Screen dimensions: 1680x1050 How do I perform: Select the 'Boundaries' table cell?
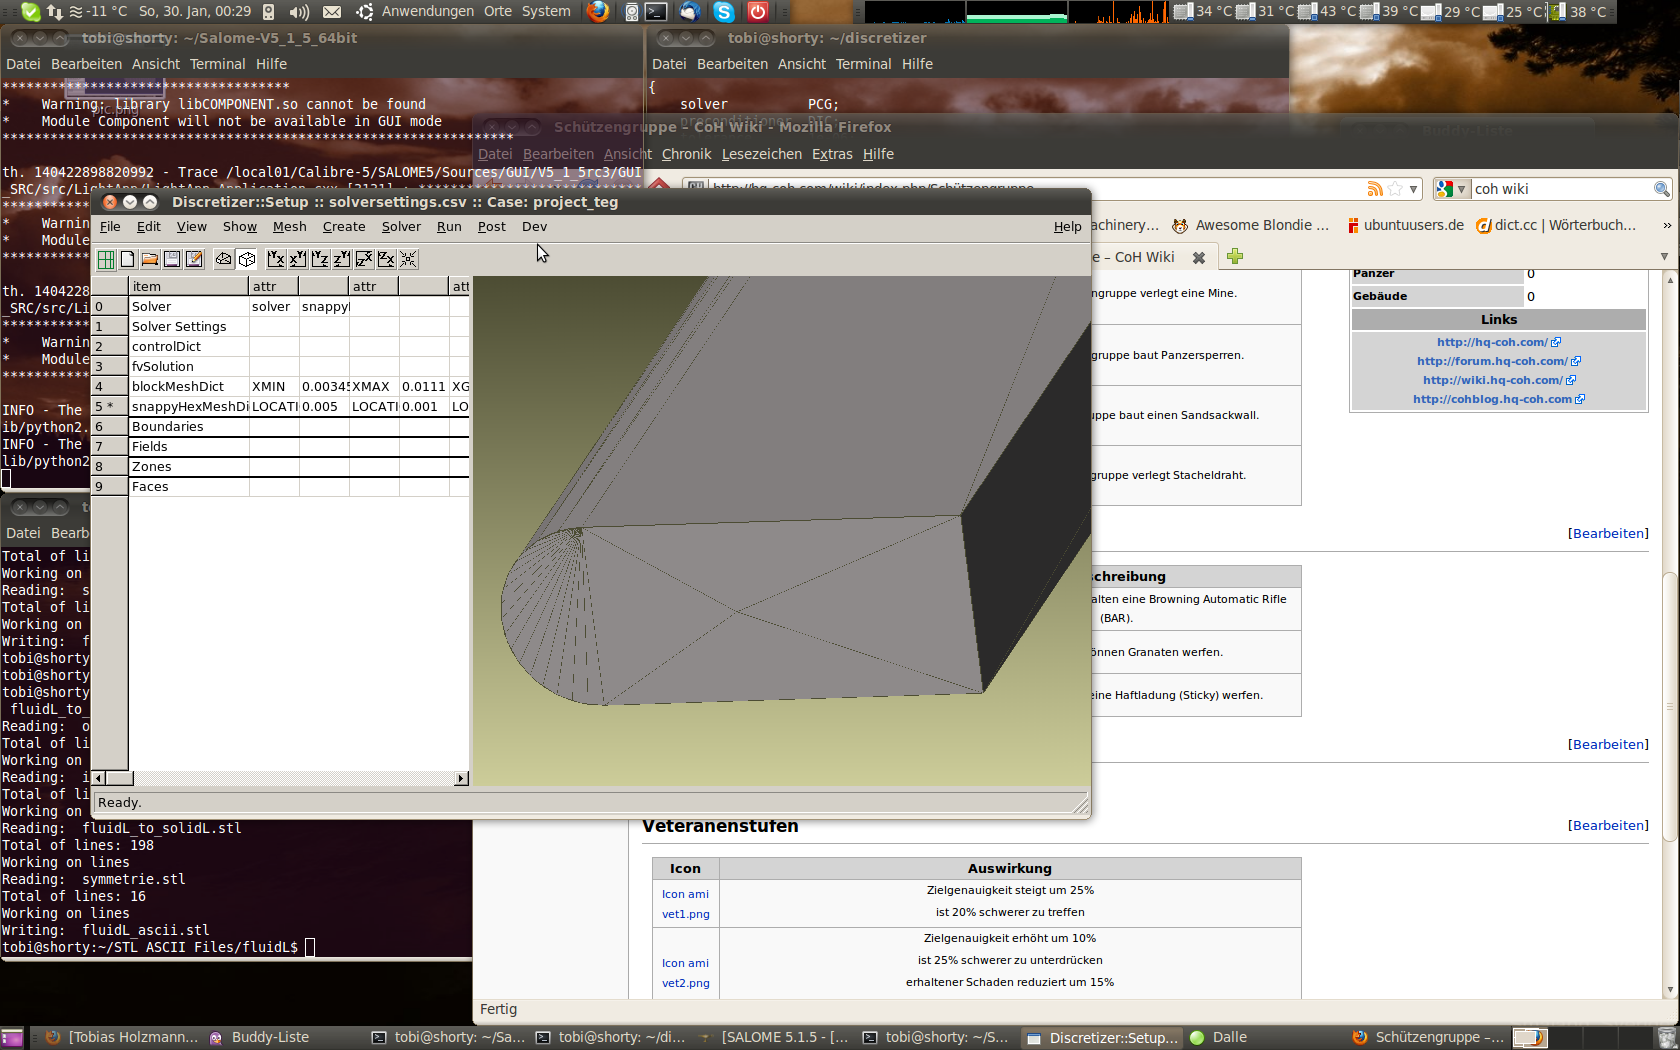(189, 427)
